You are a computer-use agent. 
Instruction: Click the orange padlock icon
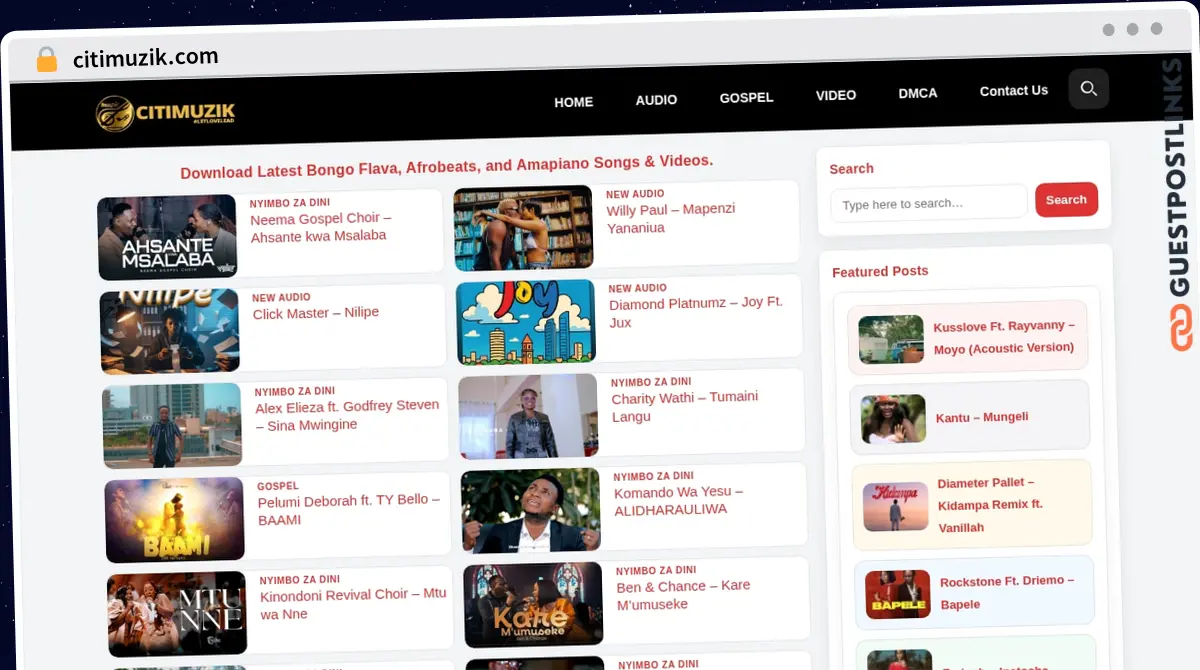pyautogui.click(x=46, y=60)
